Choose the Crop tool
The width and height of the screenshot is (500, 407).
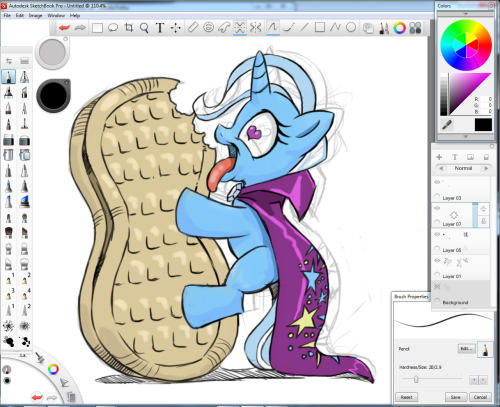pyautogui.click(x=129, y=28)
